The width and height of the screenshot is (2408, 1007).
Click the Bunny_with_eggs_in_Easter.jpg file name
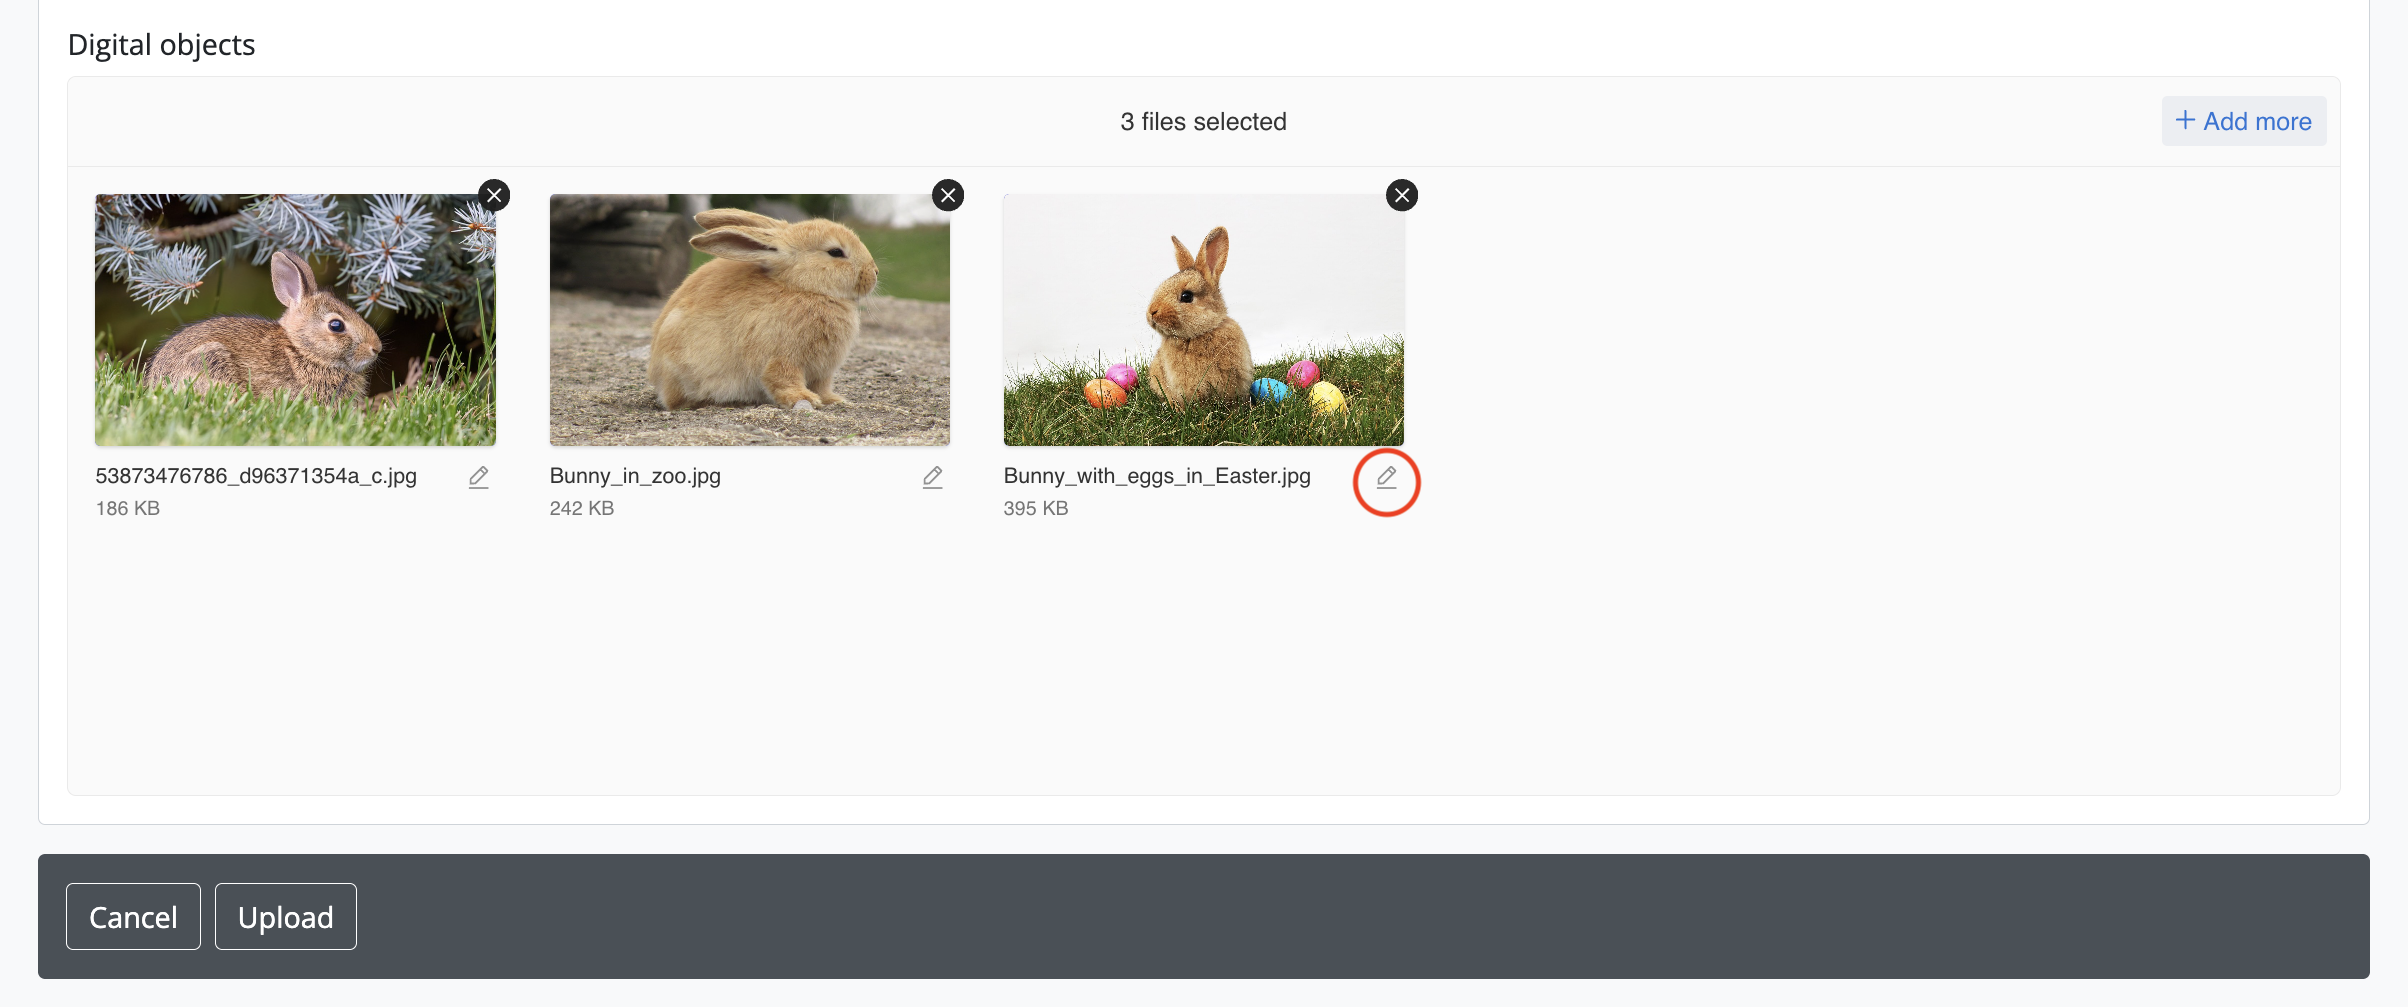(x=1157, y=476)
